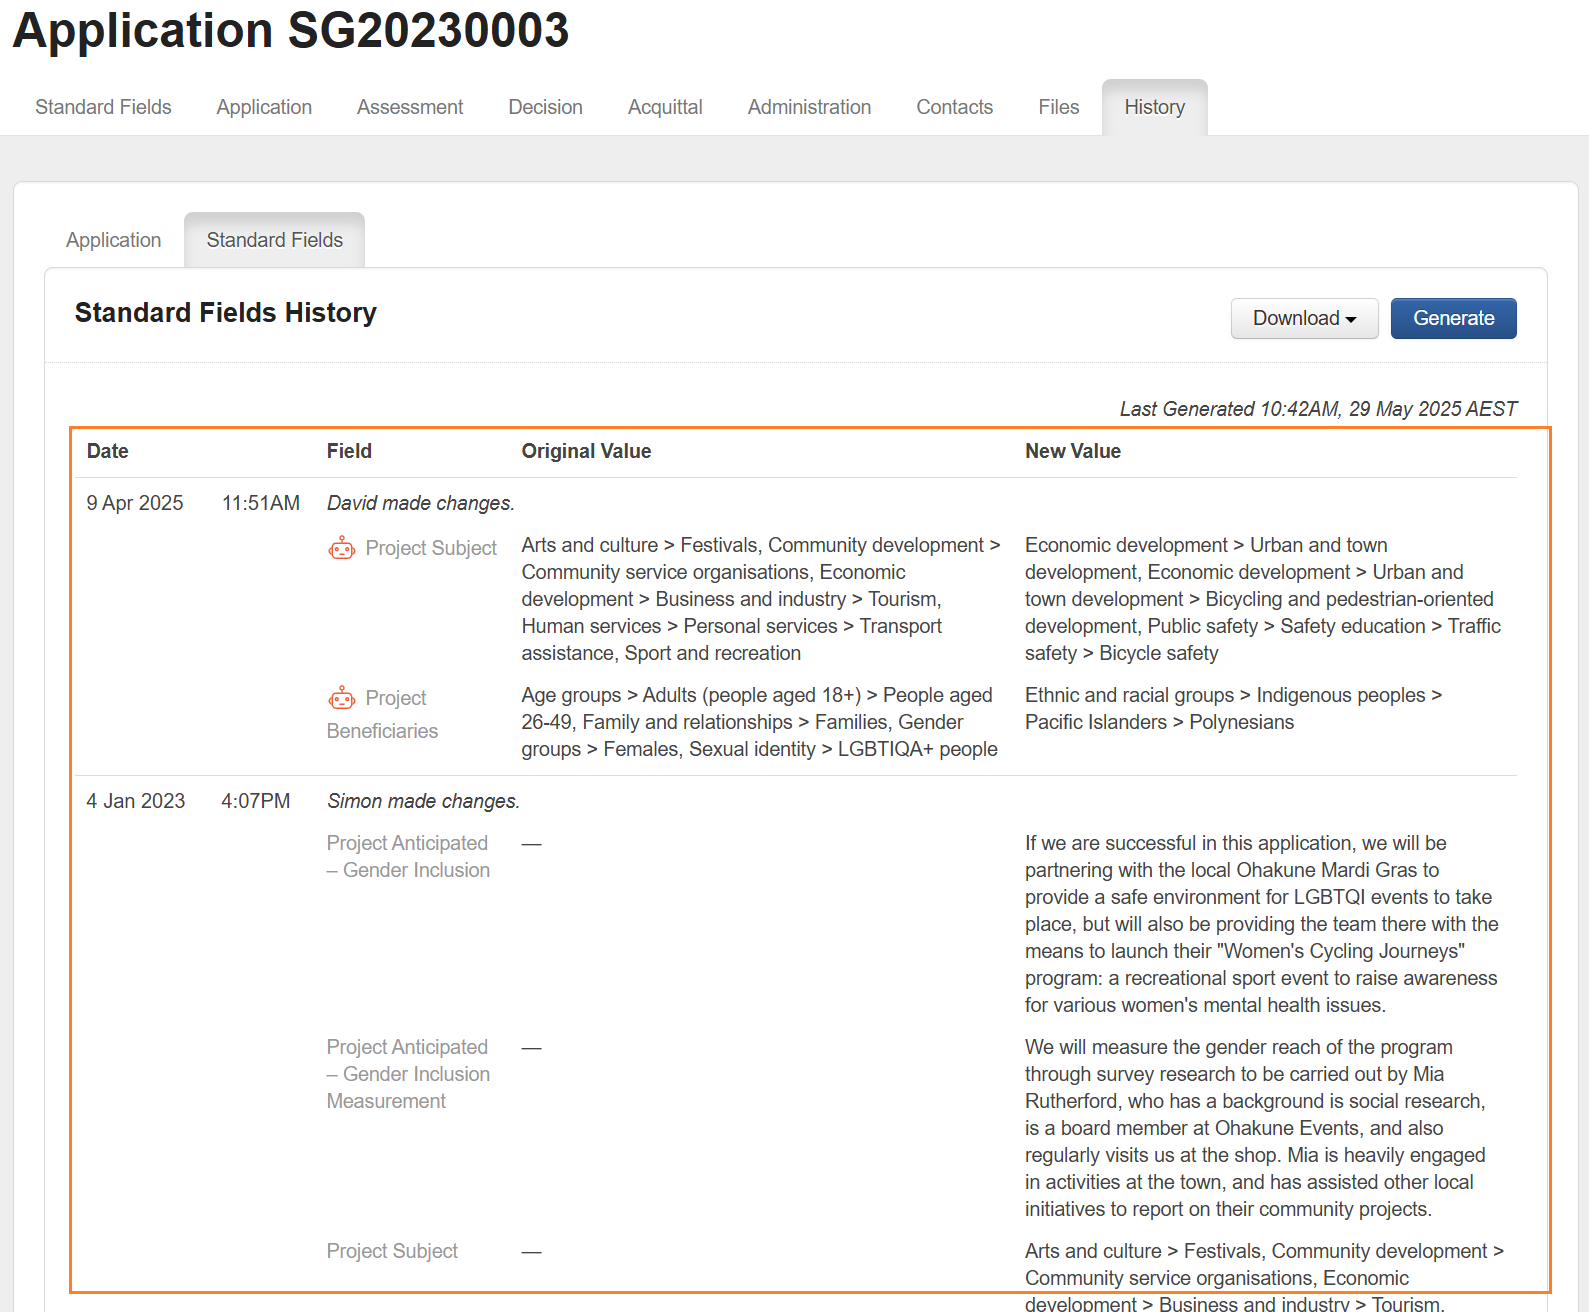Switch to the Application history sub-tab
1589x1312 pixels.
tap(113, 240)
